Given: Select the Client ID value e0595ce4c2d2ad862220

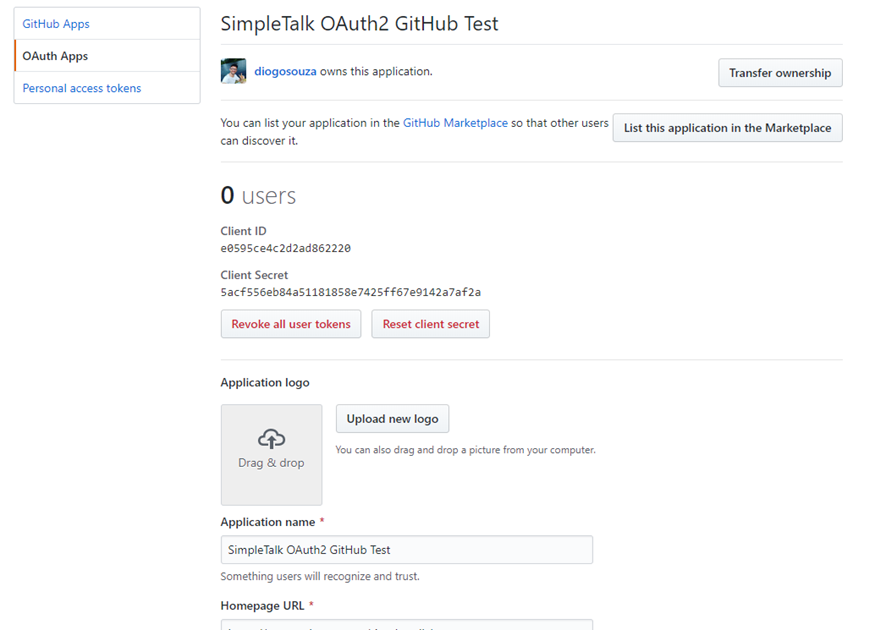Looking at the screenshot, I should (x=286, y=249).
